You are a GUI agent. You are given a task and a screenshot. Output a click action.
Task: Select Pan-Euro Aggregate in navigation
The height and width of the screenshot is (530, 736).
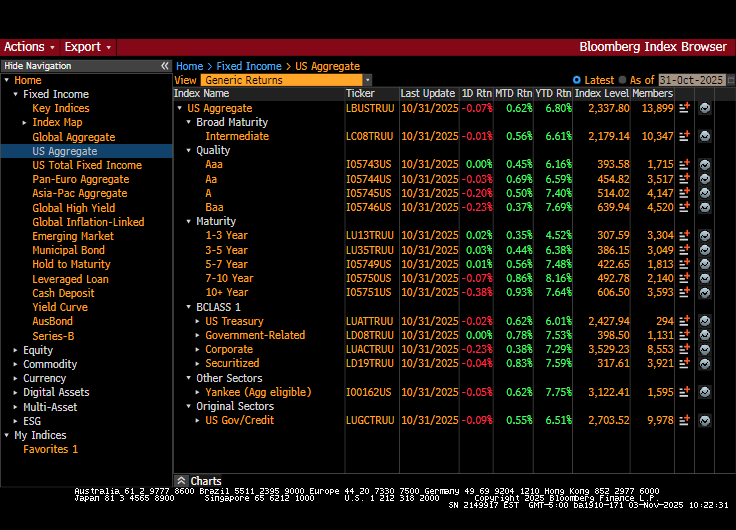tap(81, 179)
